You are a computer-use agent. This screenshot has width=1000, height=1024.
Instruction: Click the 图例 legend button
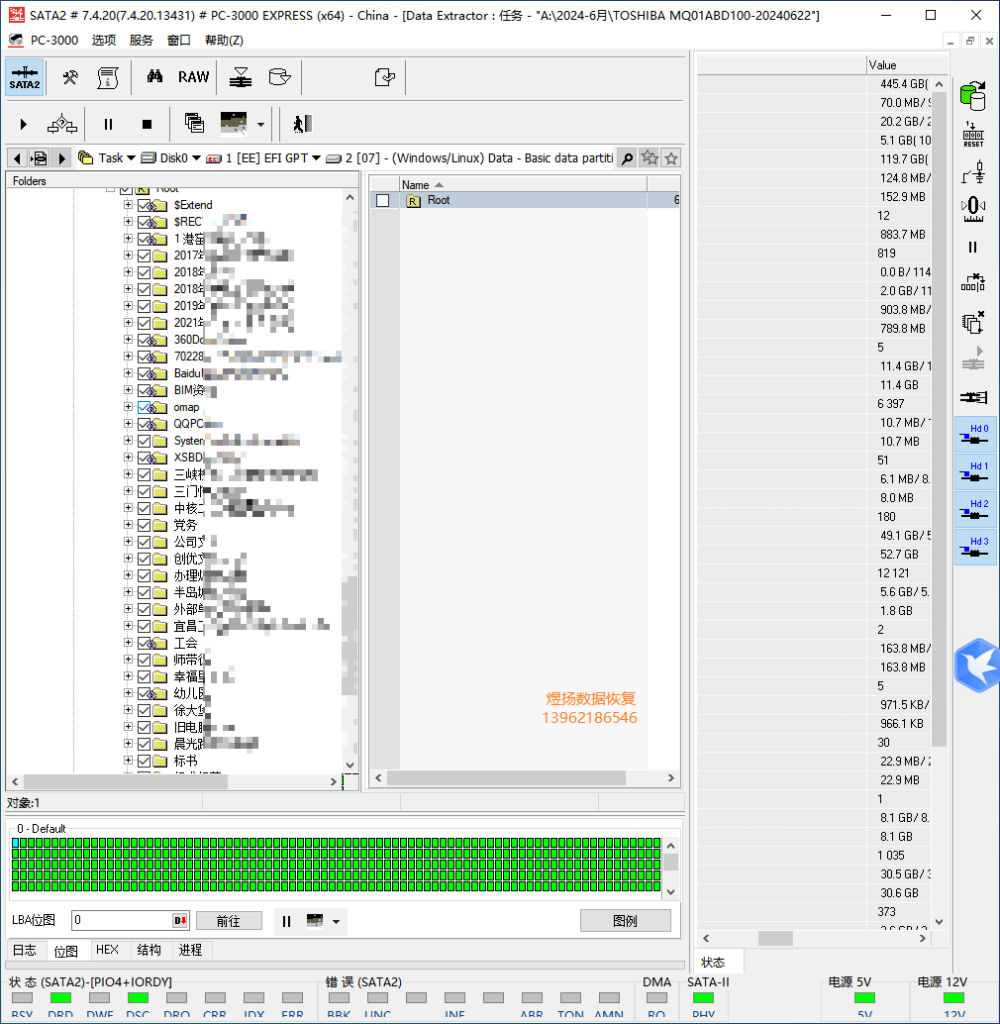point(625,921)
